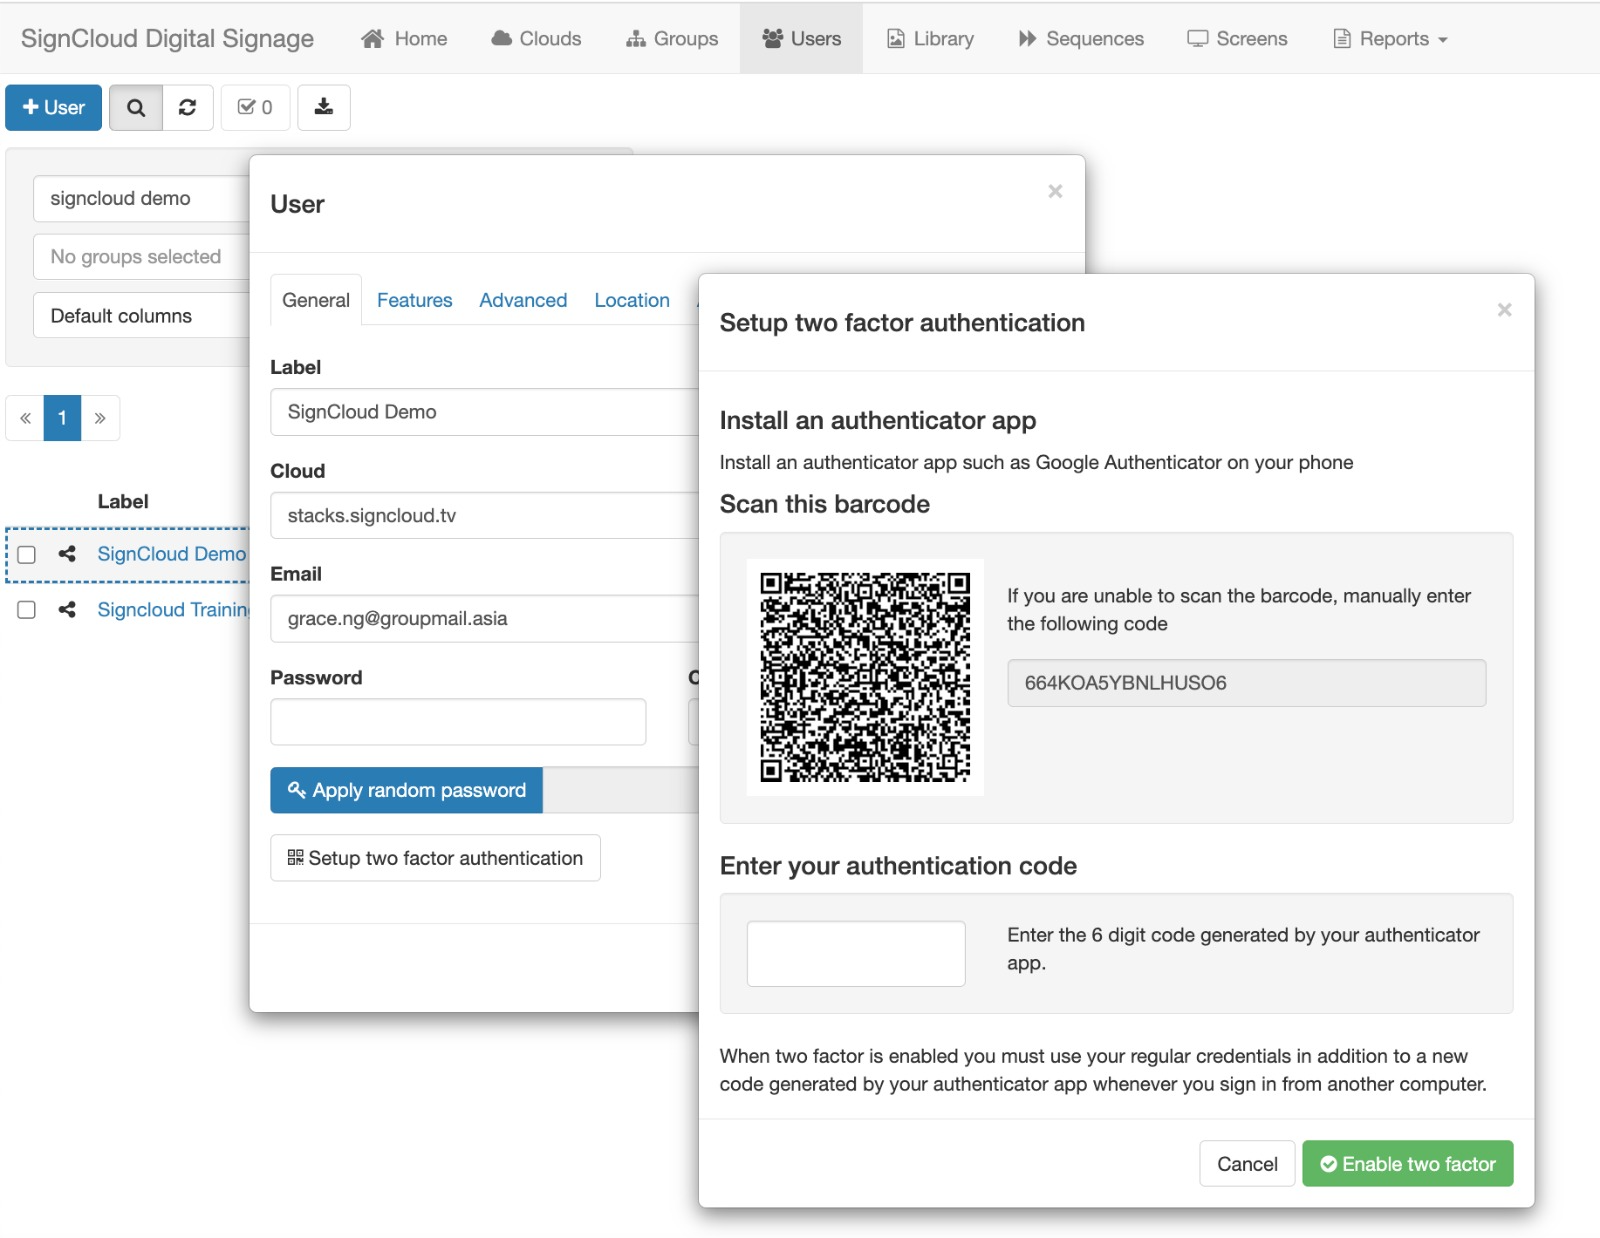Open the Library navigation item
This screenshot has width=1600, height=1238.
pyautogui.click(x=930, y=39)
